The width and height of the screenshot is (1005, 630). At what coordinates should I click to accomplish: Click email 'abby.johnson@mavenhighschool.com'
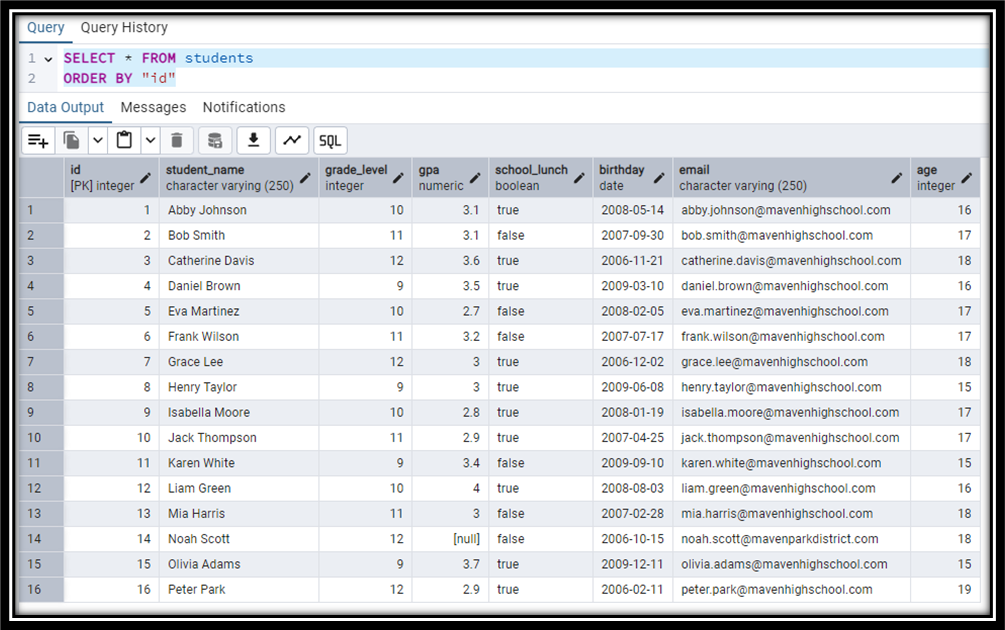coord(792,210)
